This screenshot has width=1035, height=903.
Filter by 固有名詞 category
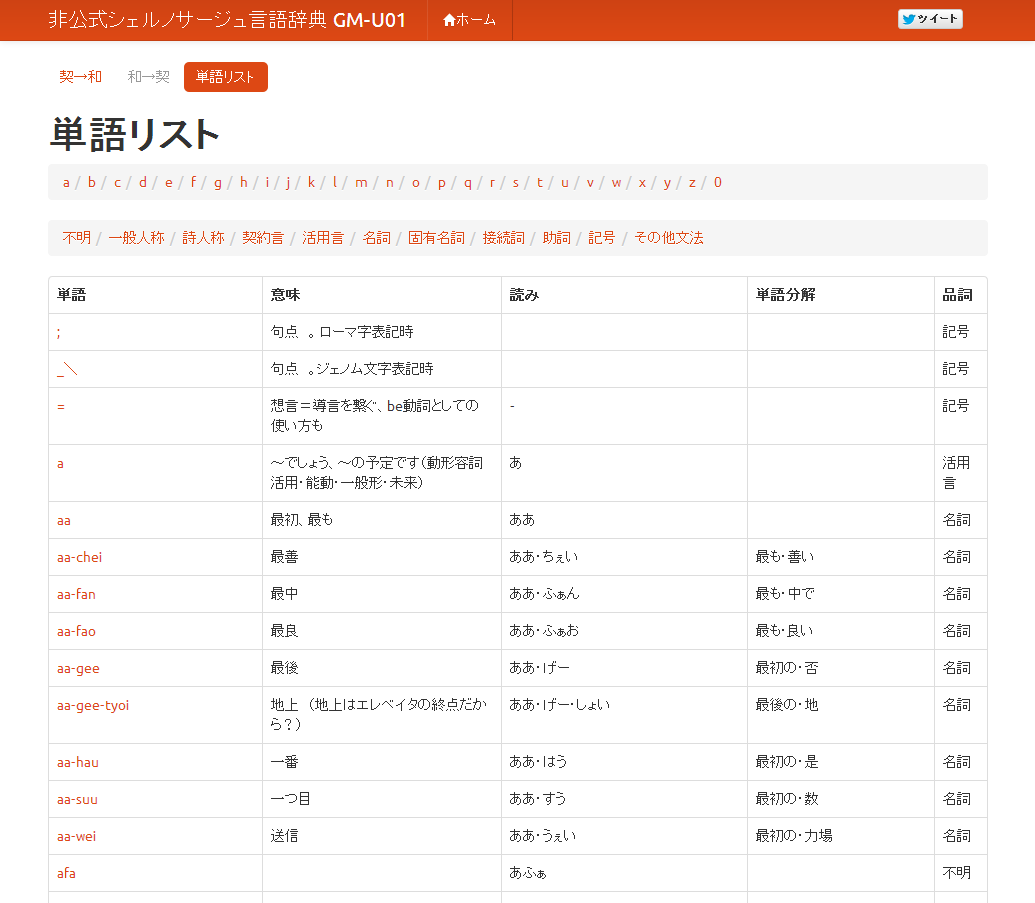point(436,238)
